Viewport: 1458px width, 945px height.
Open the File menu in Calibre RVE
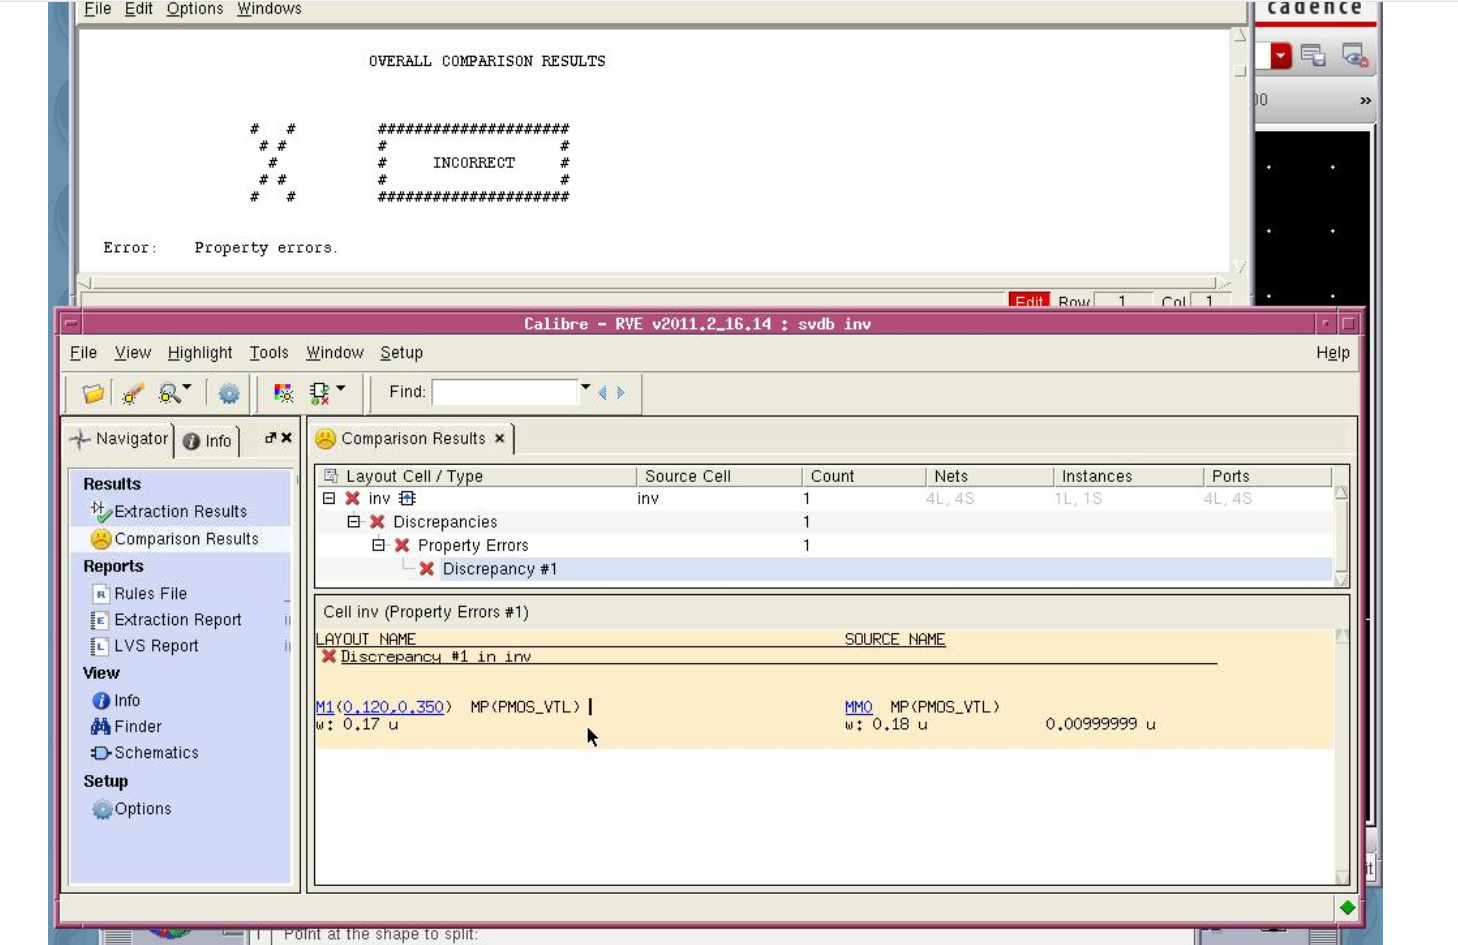(83, 353)
